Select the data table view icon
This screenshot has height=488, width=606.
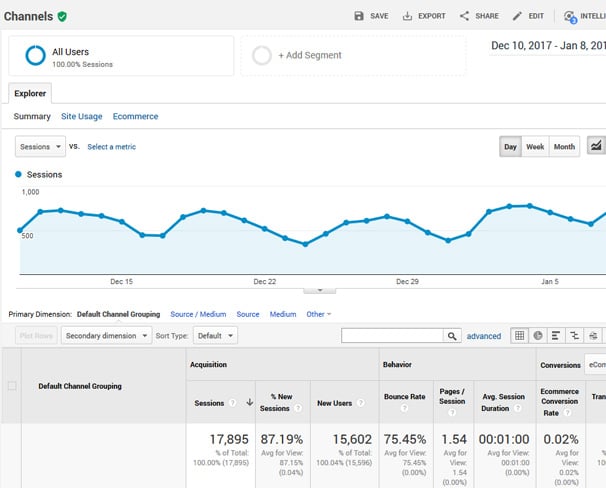click(x=519, y=335)
